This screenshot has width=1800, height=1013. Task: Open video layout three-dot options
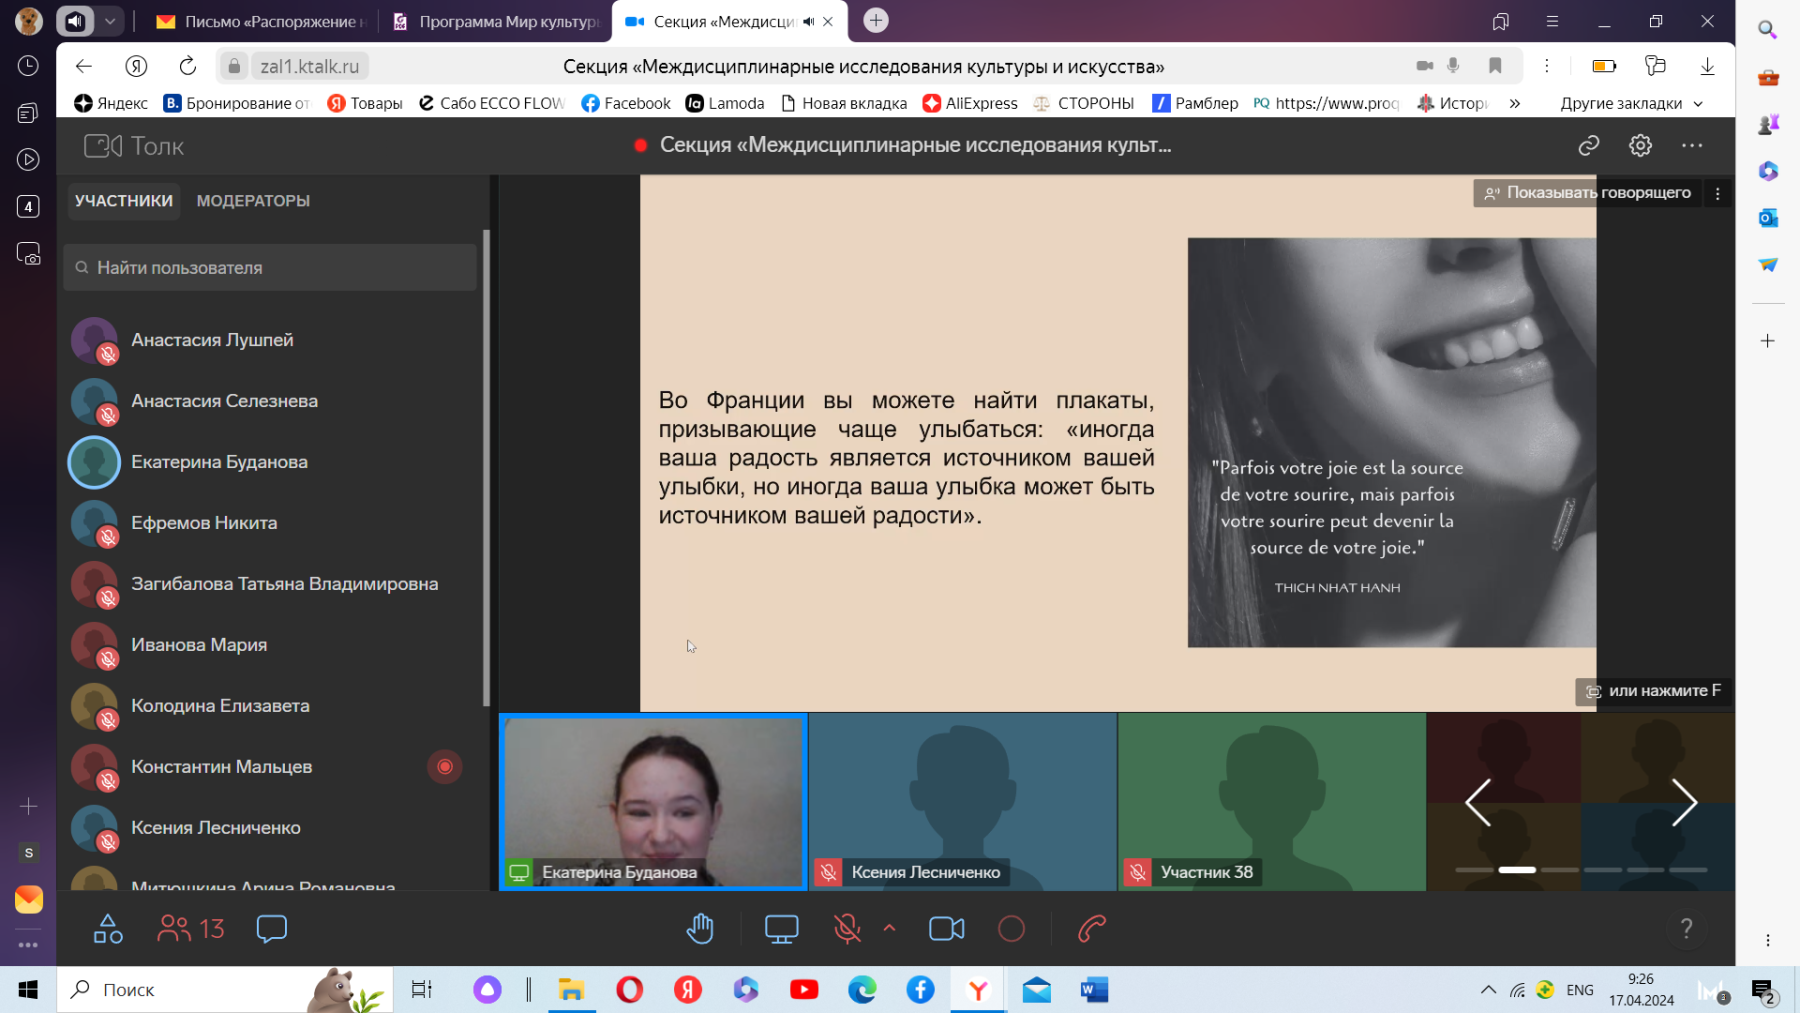click(x=1718, y=194)
